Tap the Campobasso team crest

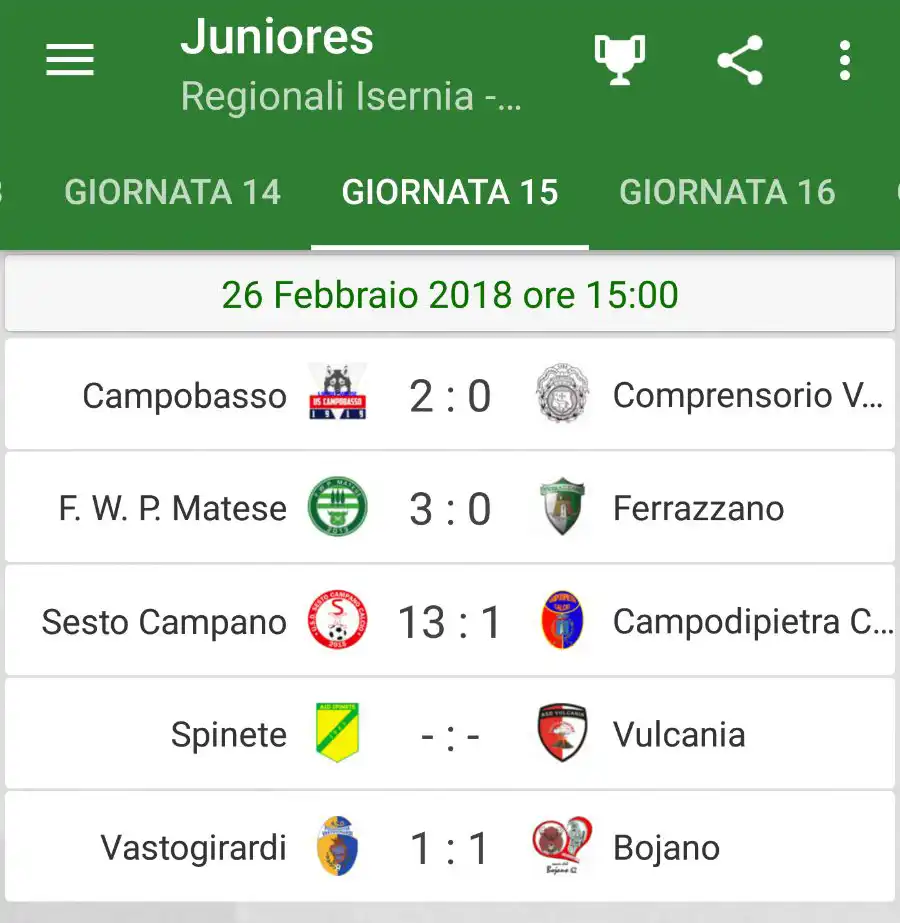(338, 391)
